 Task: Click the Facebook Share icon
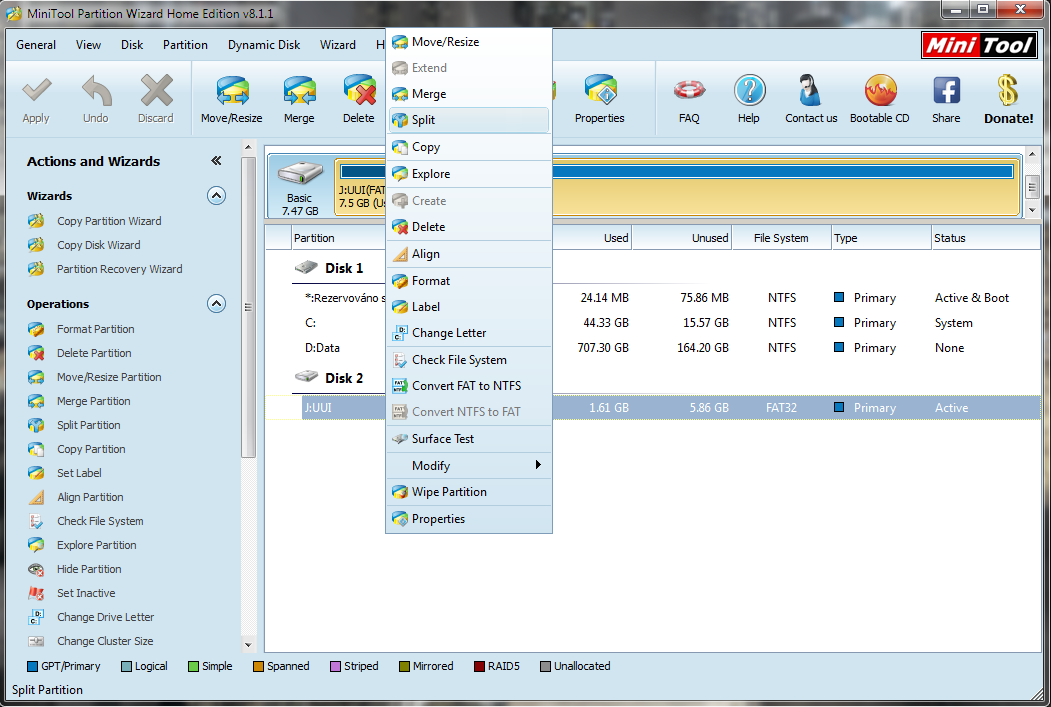[x=946, y=90]
